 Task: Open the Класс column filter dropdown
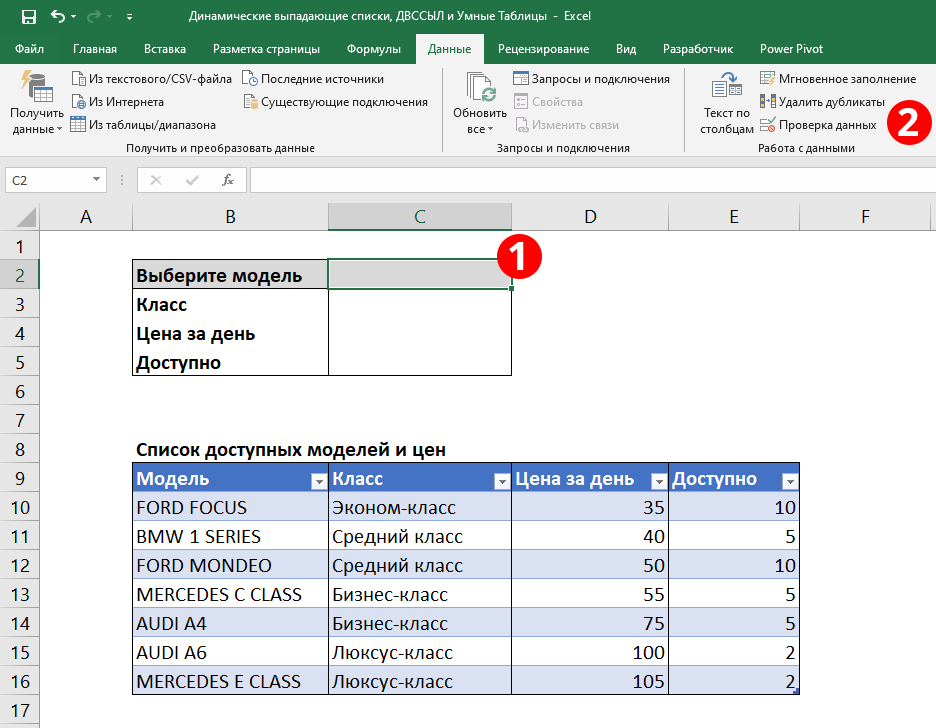pyautogui.click(x=503, y=481)
